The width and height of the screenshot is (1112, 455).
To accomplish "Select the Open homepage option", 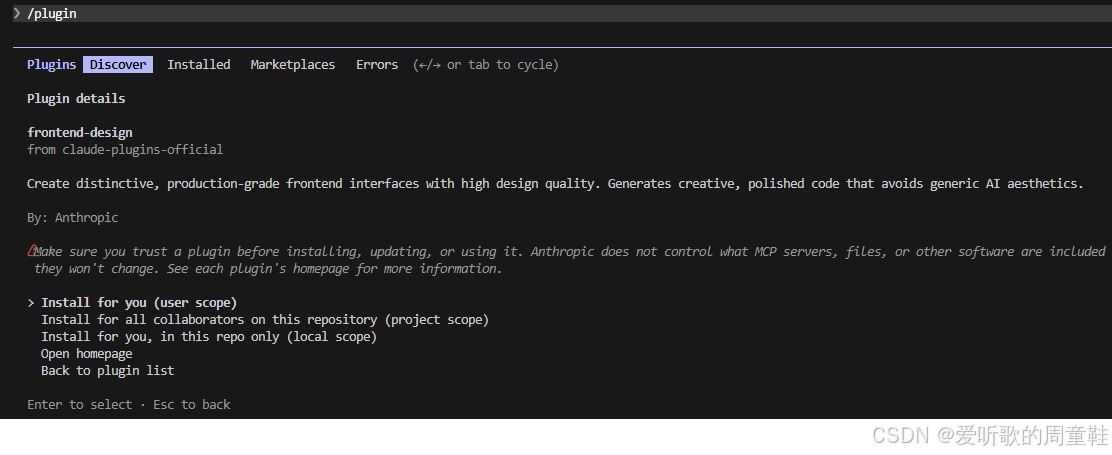I will 87,354.
